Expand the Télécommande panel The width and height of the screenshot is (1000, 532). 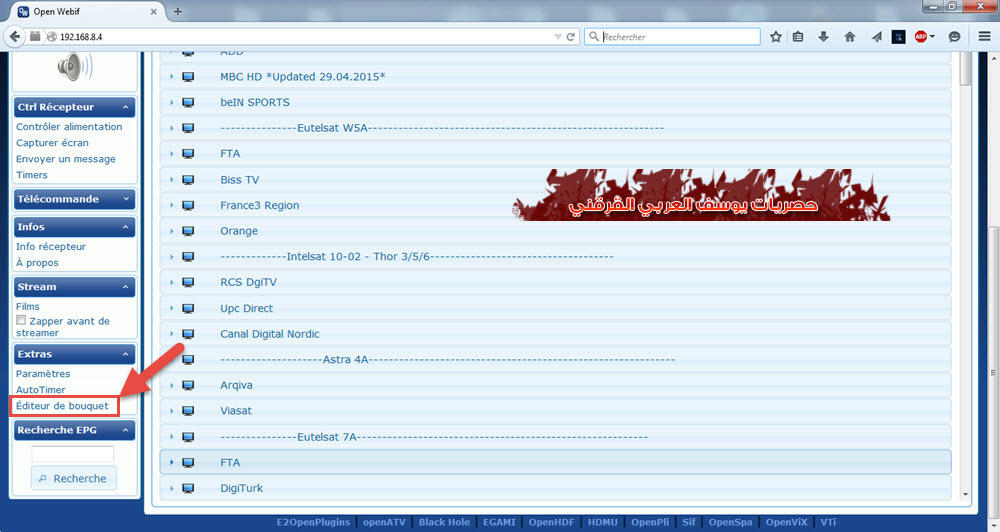(x=126, y=199)
